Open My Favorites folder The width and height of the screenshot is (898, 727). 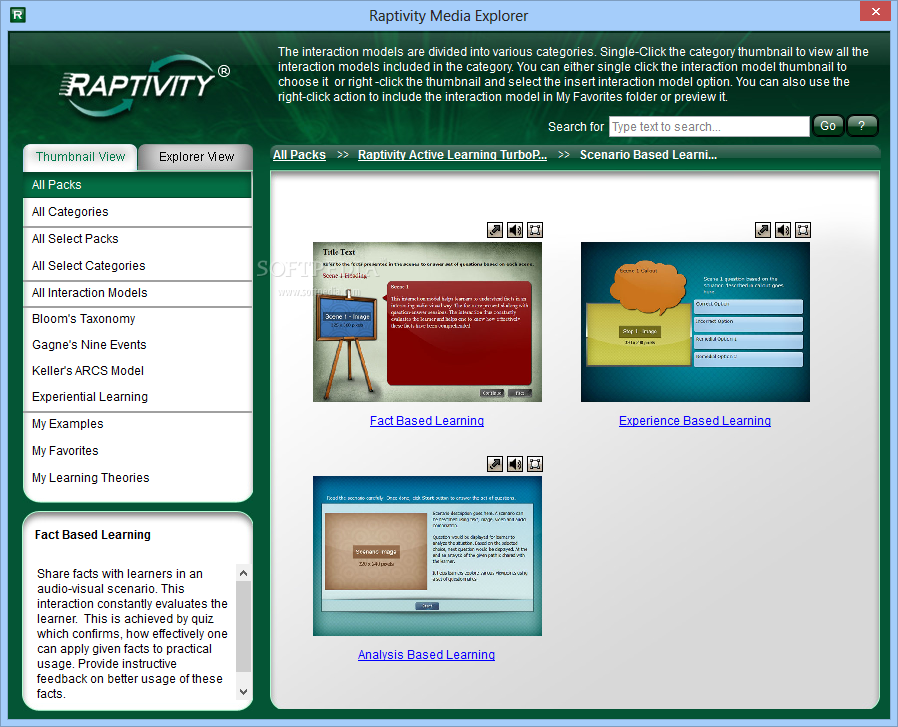pyautogui.click(x=137, y=450)
